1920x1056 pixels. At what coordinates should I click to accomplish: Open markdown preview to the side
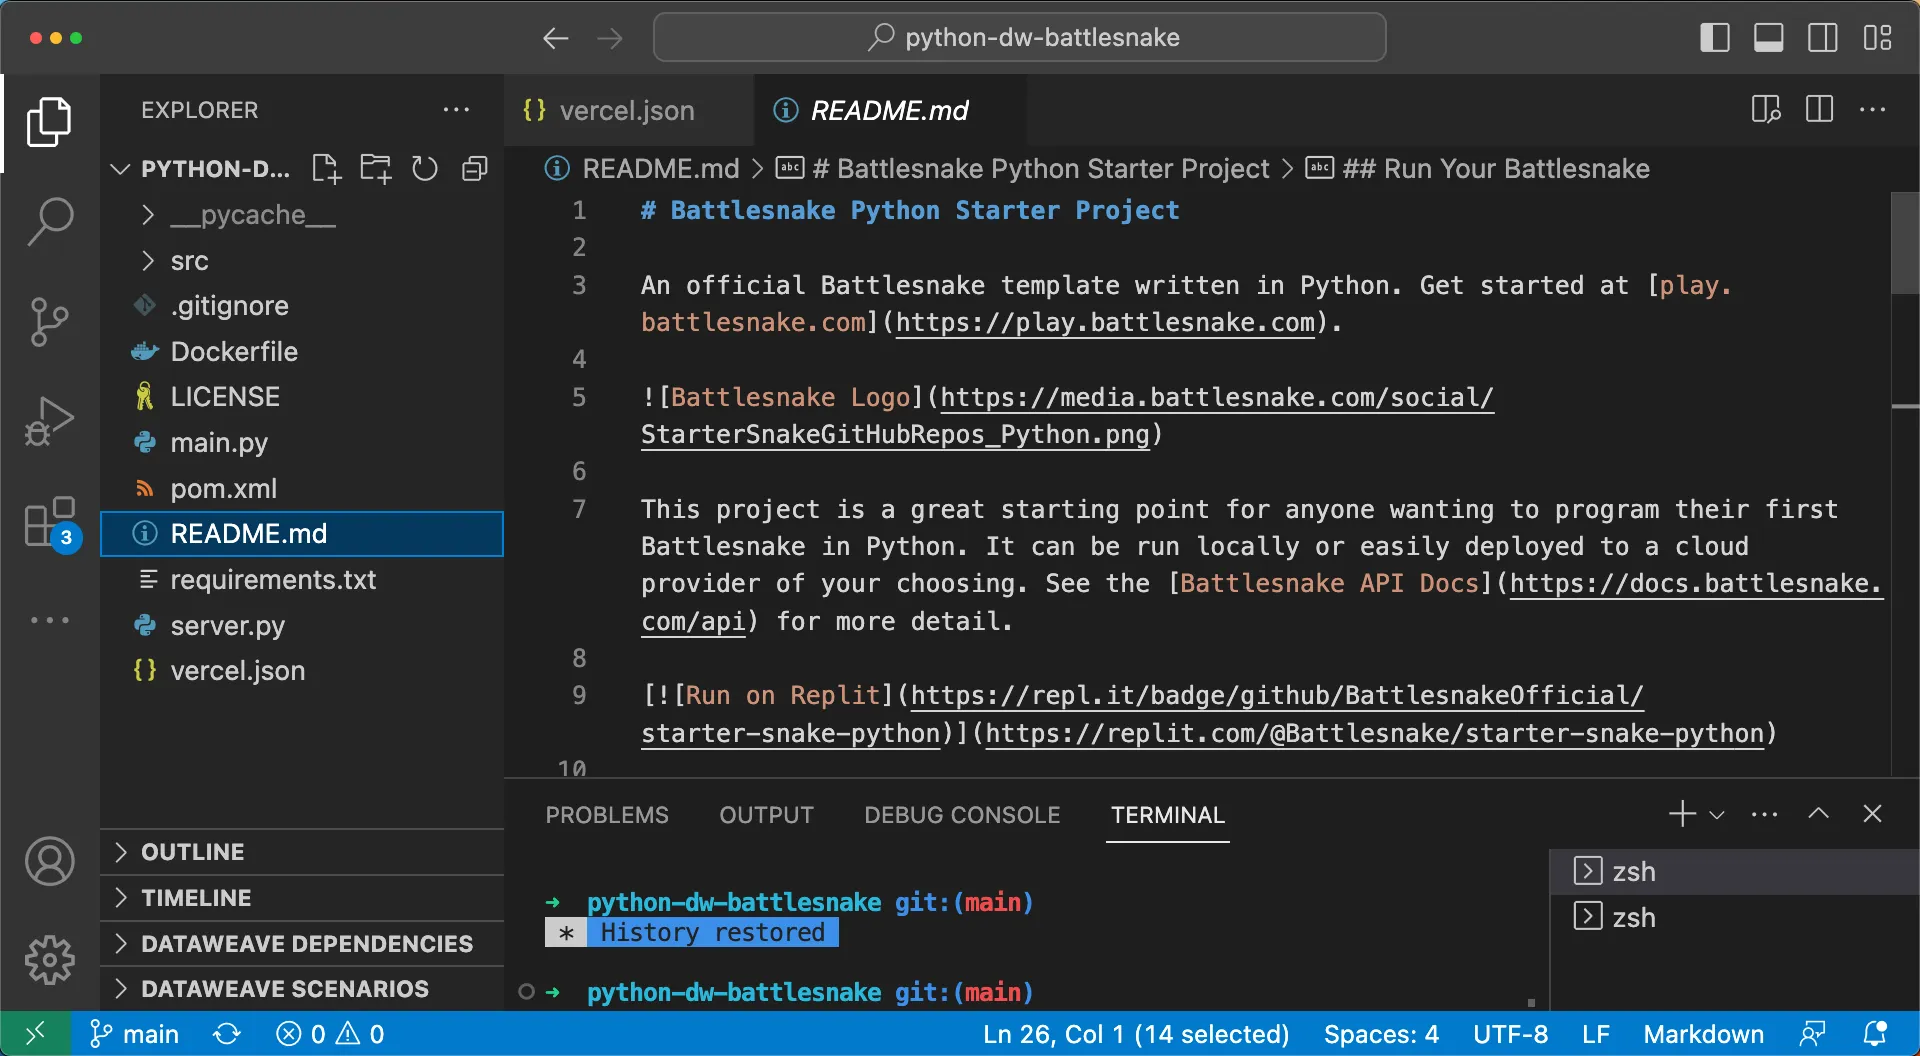click(1766, 110)
